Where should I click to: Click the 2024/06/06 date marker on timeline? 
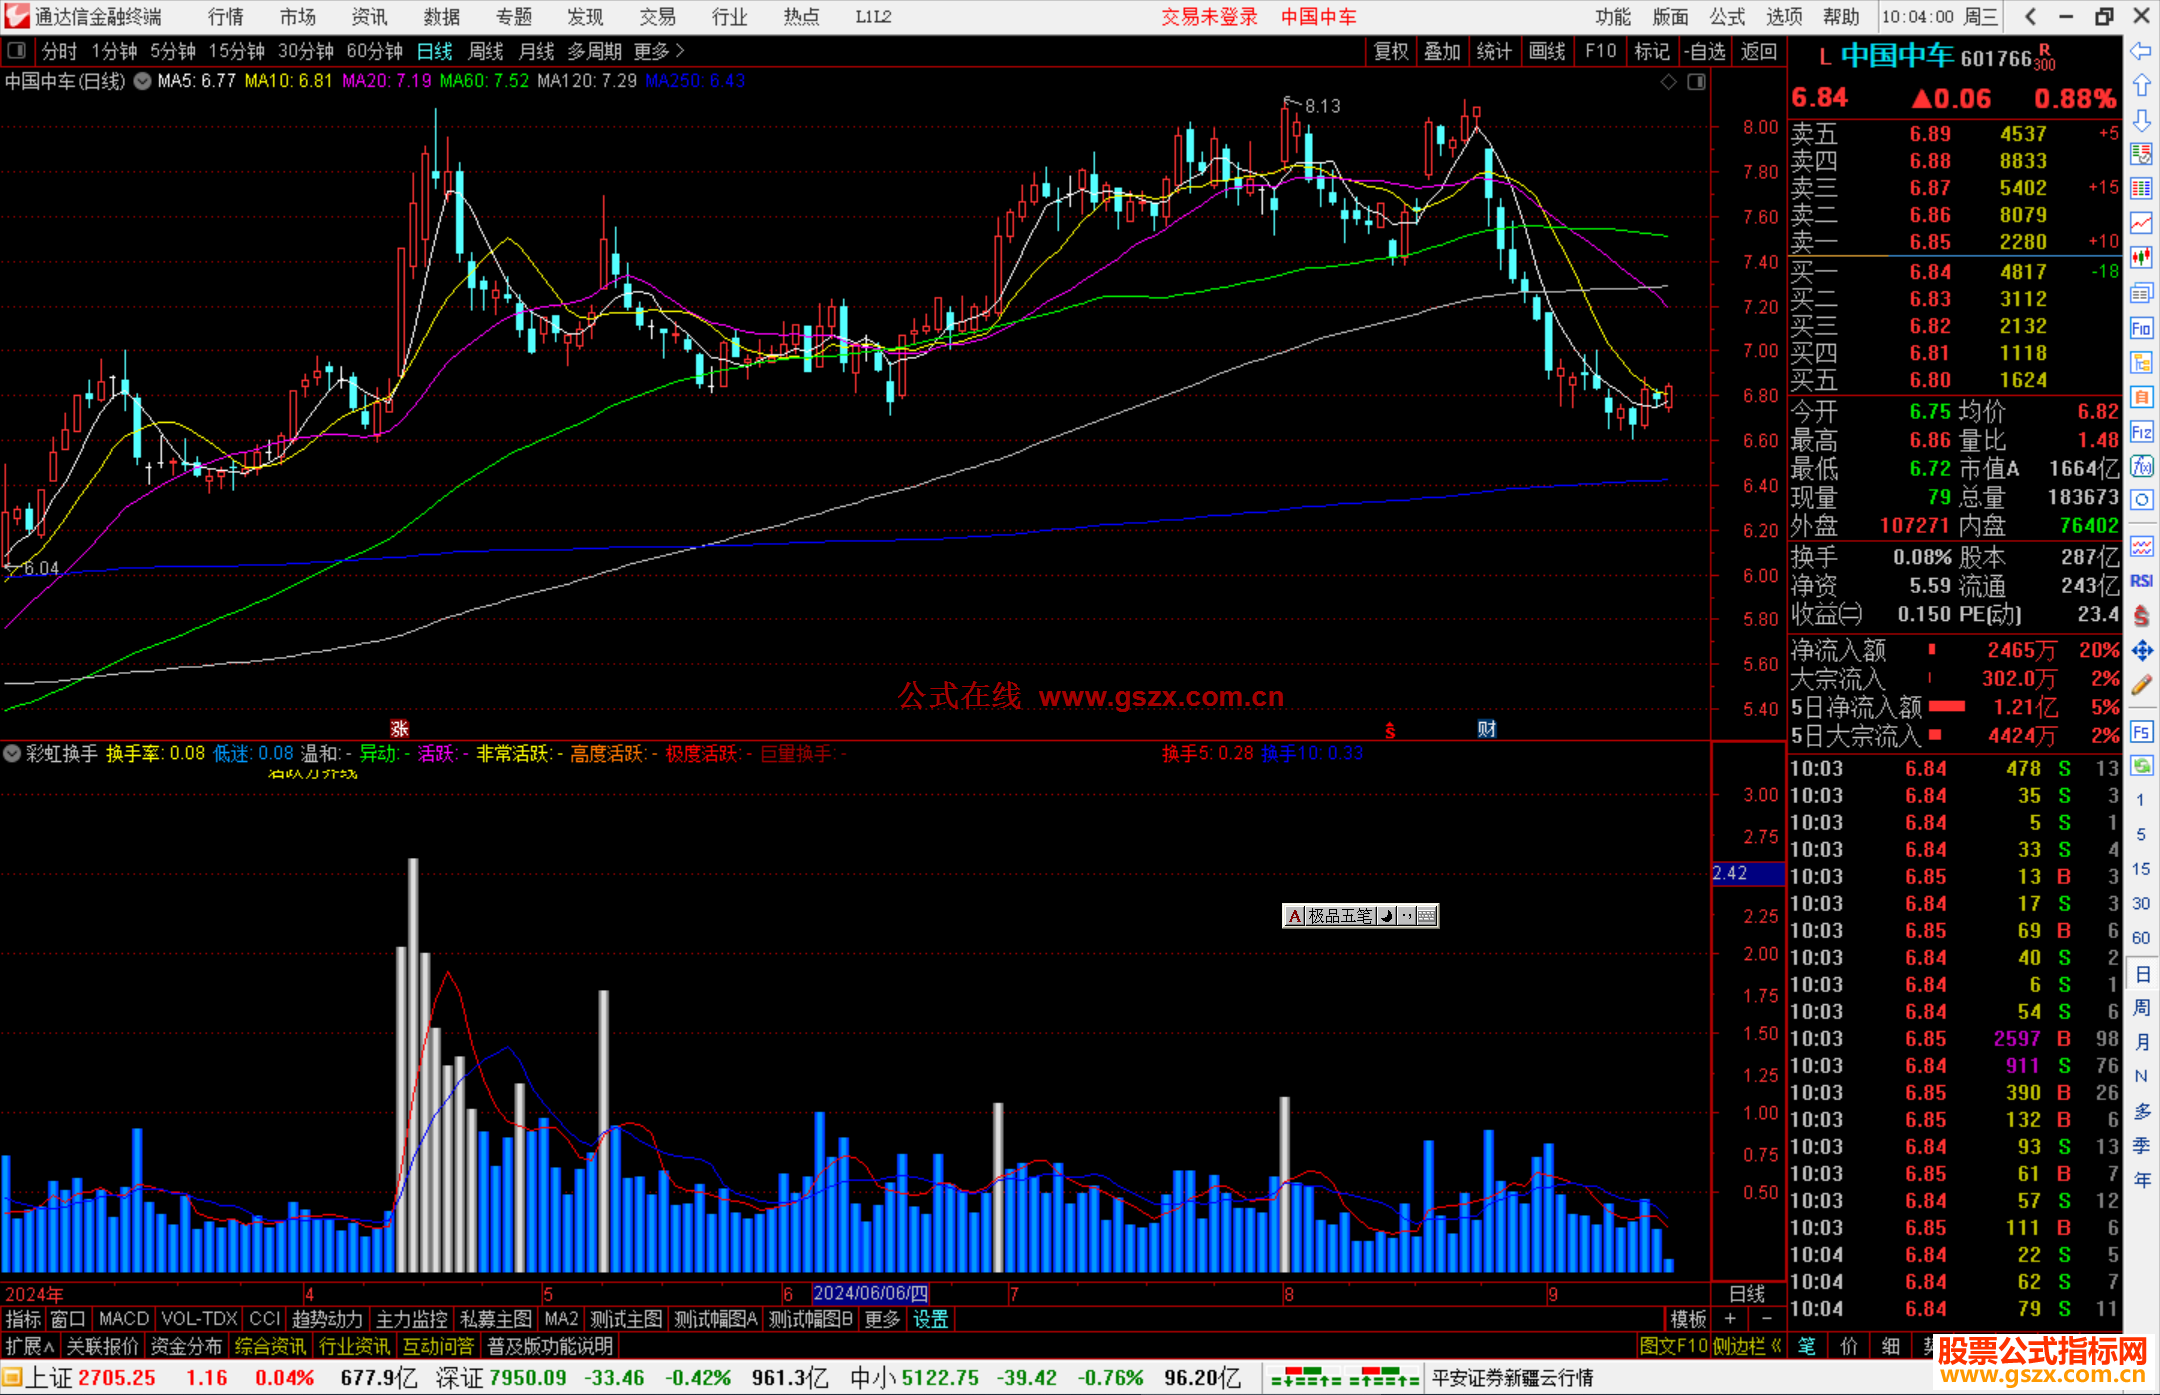point(871,1293)
